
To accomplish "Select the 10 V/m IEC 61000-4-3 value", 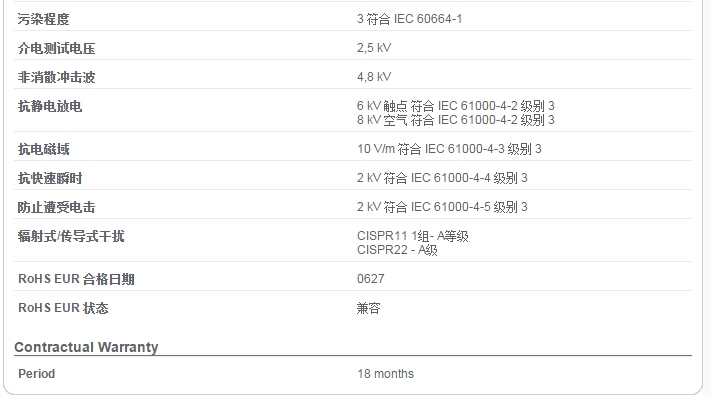I will click(x=449, y=149).
